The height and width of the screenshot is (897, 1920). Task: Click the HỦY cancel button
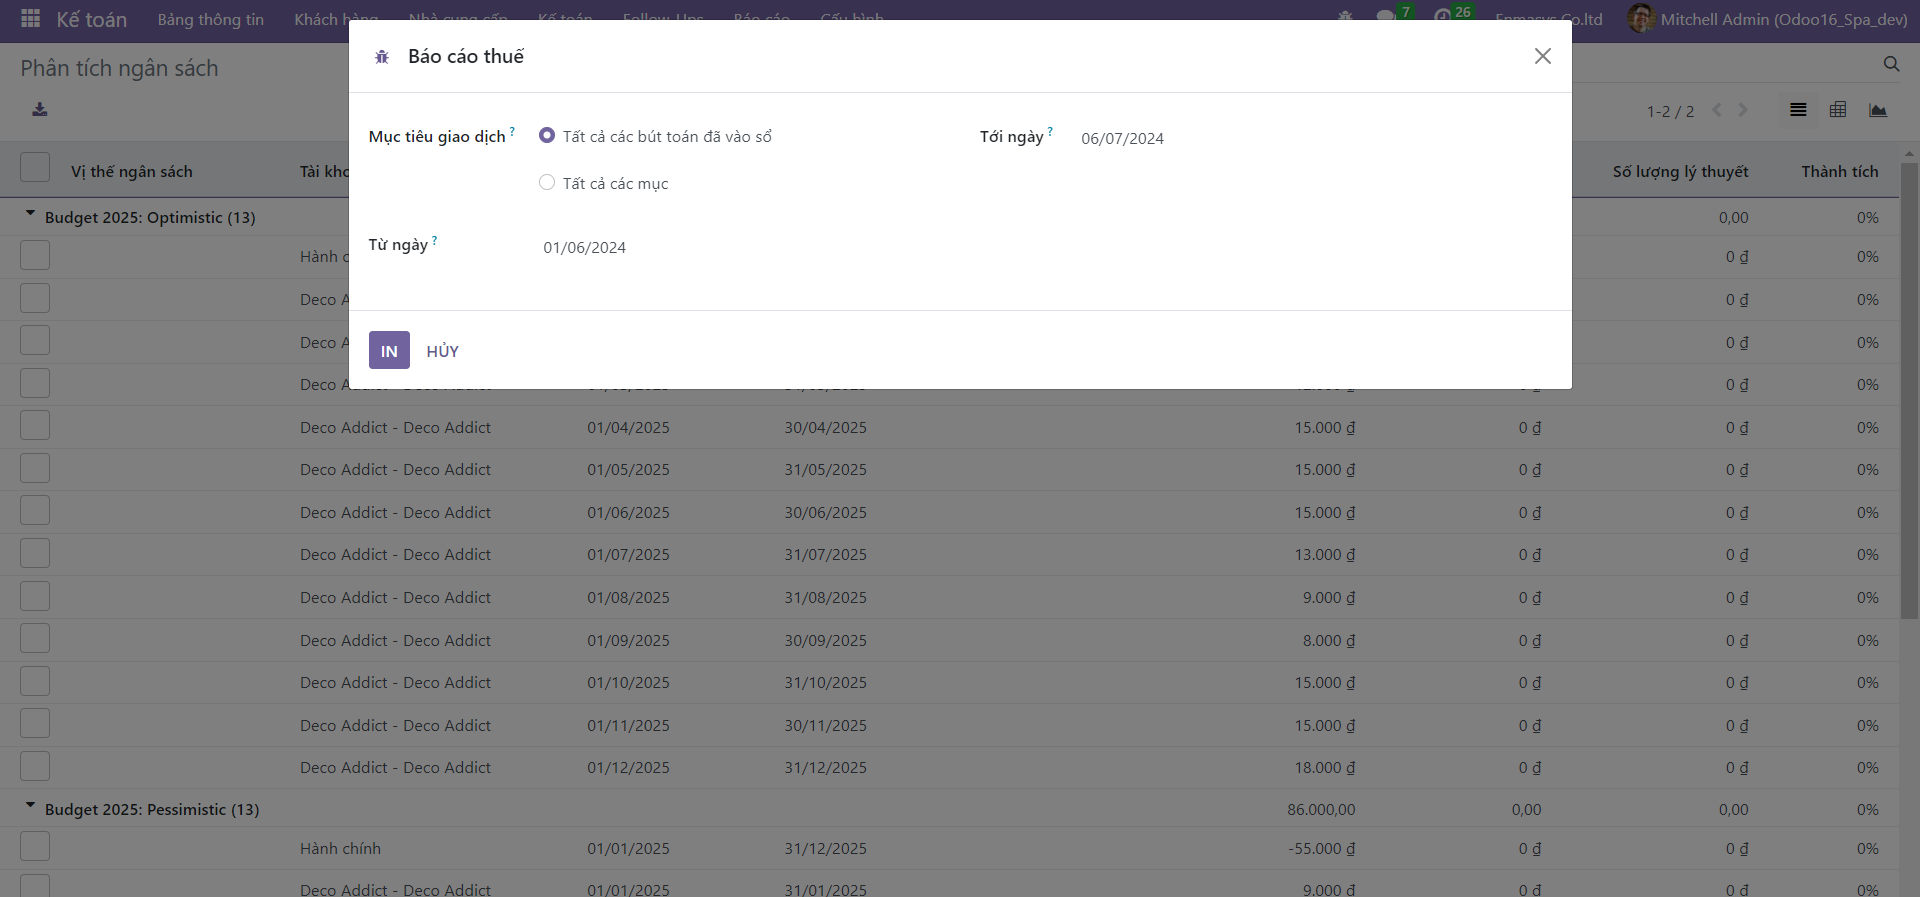tap(442, 351)
